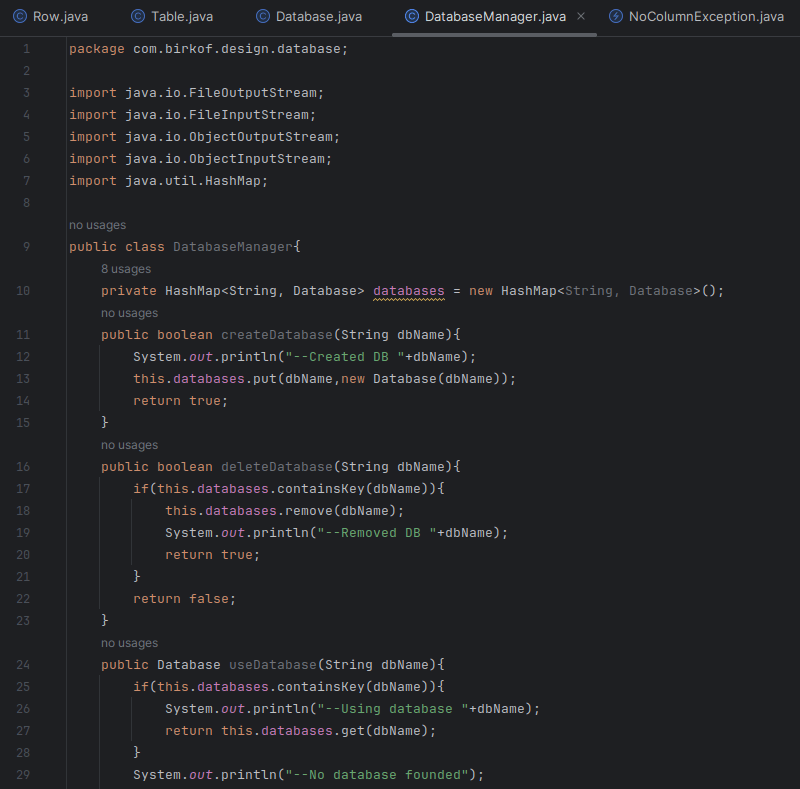The image size is (800, 789).
Task: Click 'package com.birkof.design.database;' line
Action: pos(208,49)
